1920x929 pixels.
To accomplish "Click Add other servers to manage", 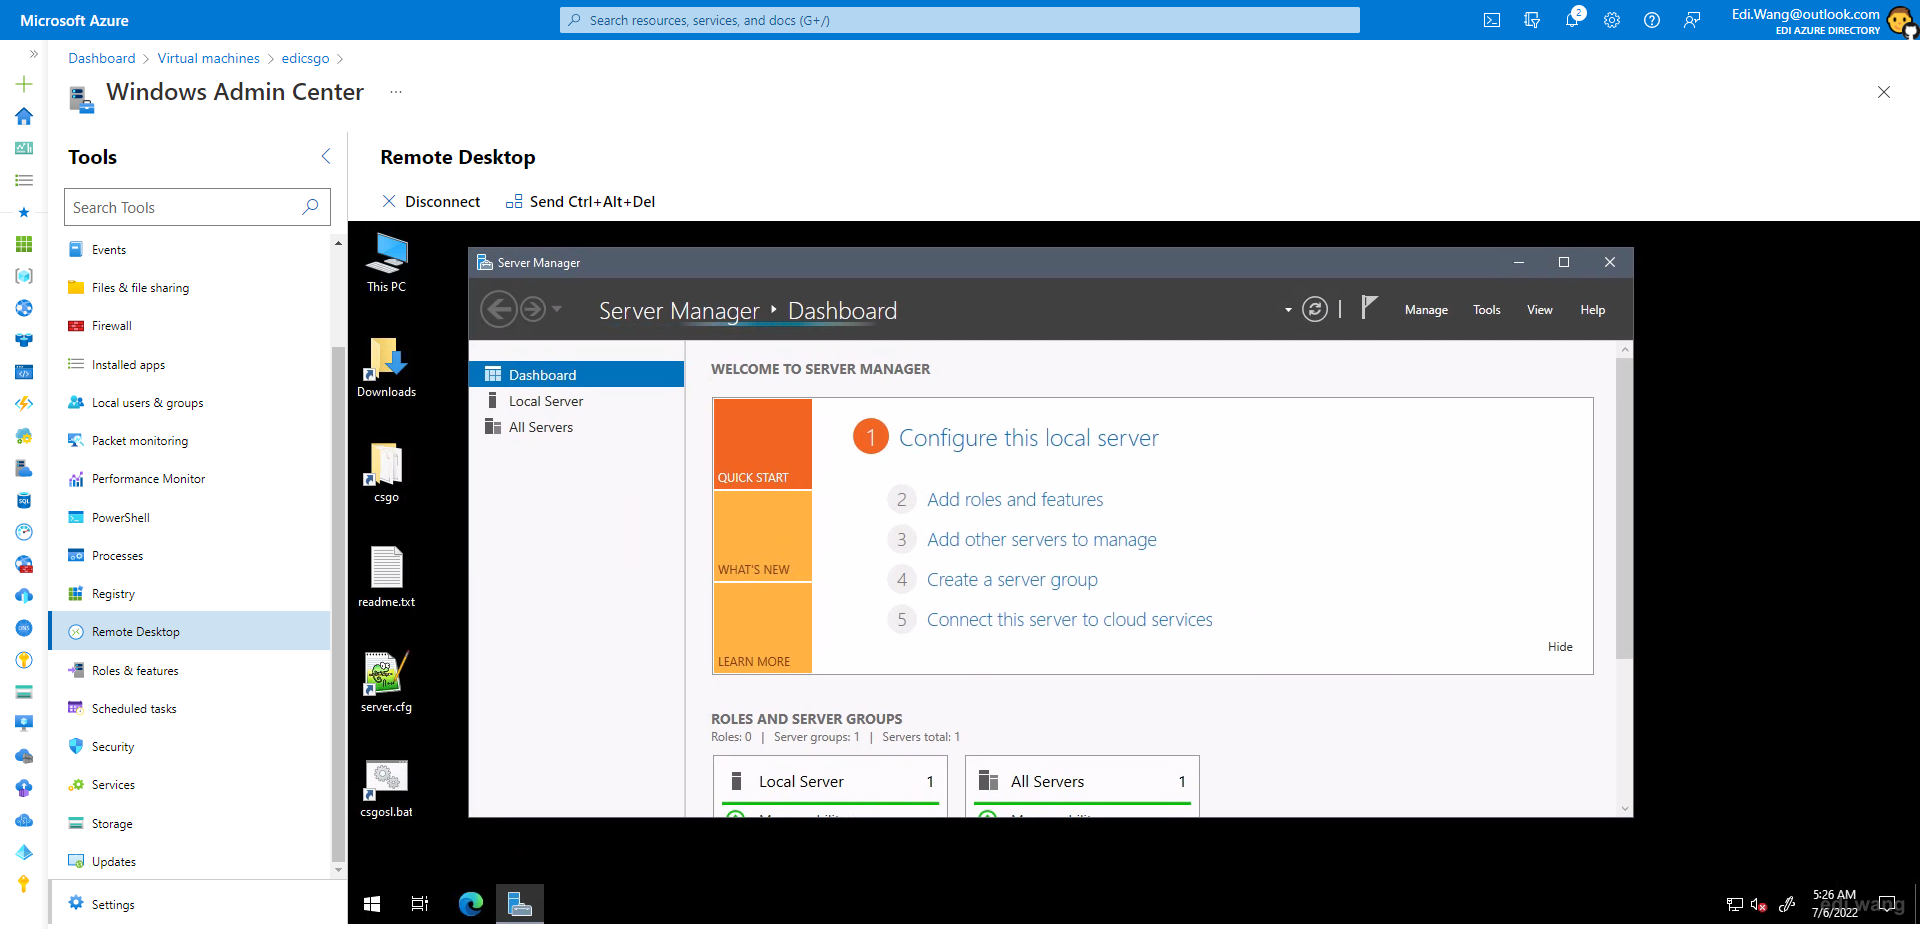I will coord(1041,539).
